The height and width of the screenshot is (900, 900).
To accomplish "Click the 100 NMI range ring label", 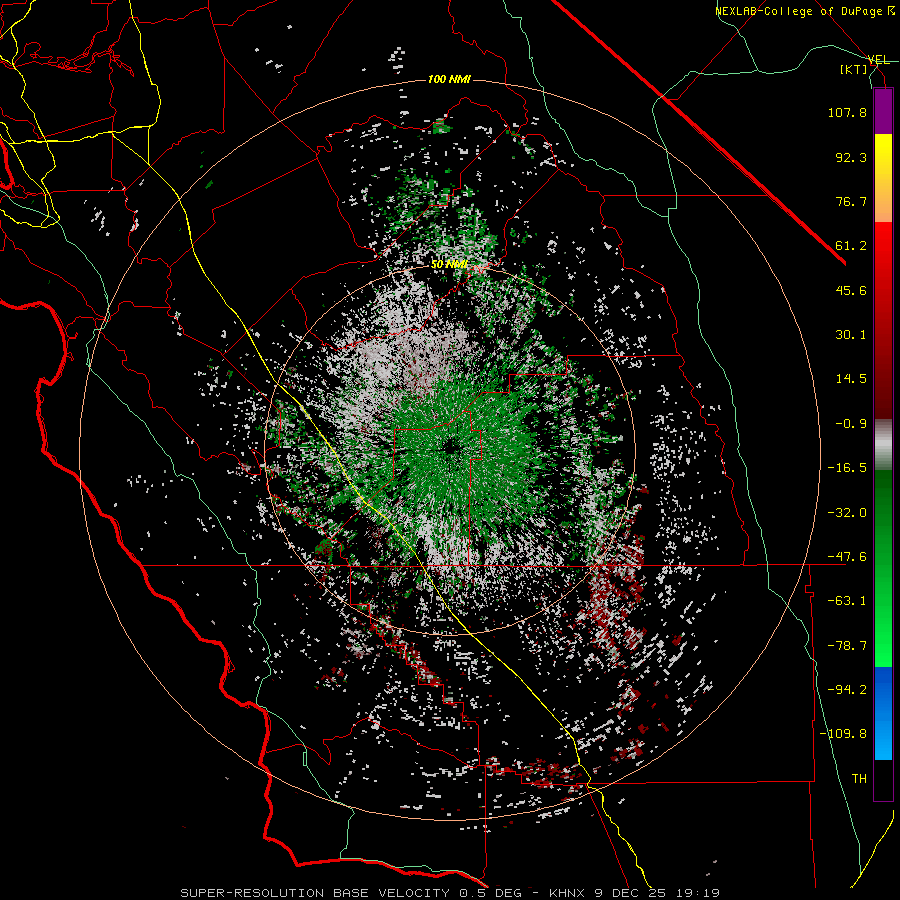I will tap(449, 79).
